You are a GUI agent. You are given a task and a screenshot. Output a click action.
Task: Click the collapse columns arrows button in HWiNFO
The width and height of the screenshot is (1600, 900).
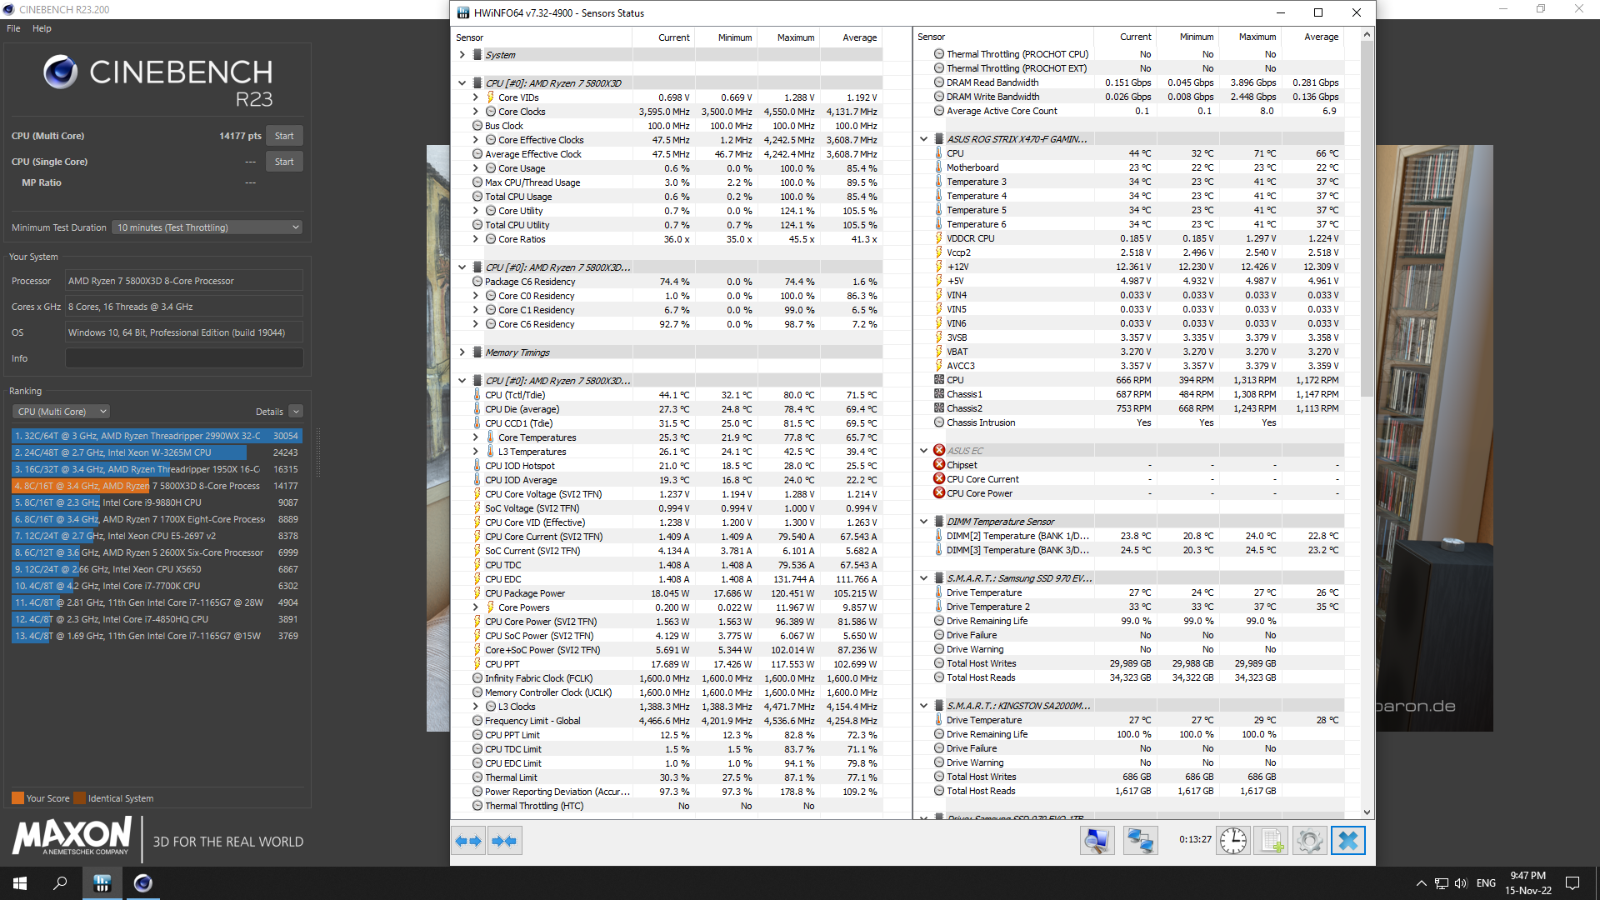coord(505,841)
